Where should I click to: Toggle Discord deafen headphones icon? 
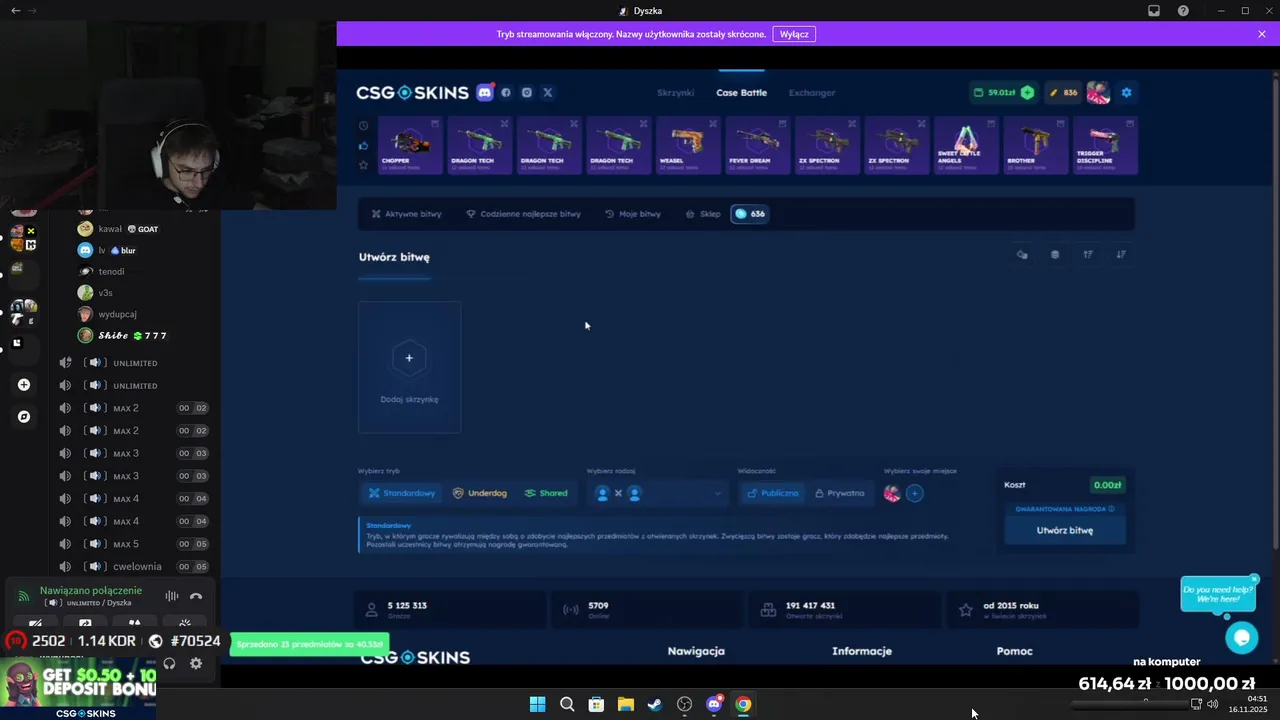(169, 663)
